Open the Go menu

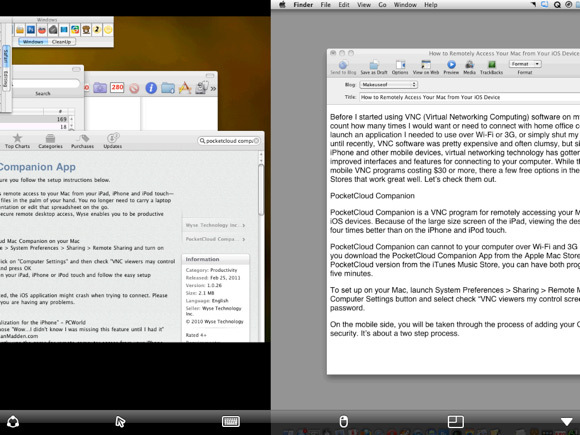pos(382,5)
